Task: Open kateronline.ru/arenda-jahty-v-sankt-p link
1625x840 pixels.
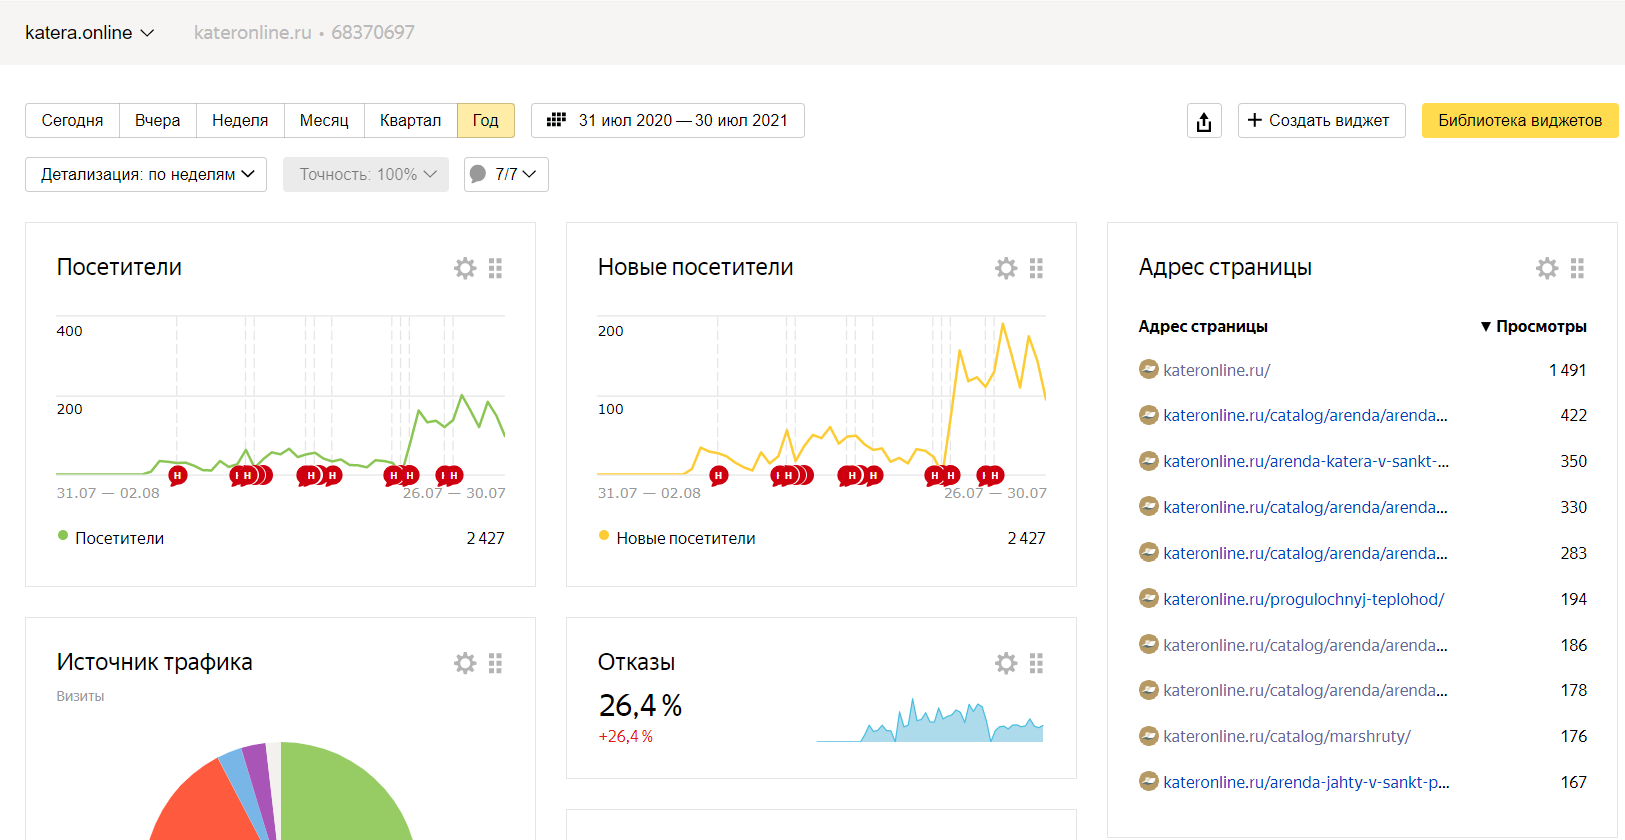Action: pyautogui.click(x=1306, y=782)
